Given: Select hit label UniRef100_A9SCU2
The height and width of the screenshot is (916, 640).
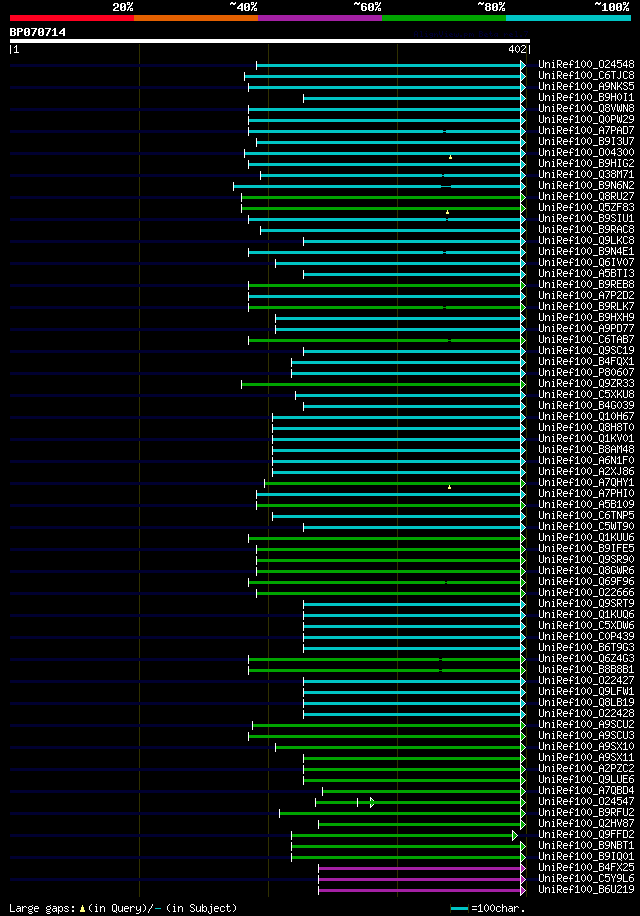Looking at the screenshot, I should (x=586, y=724).
